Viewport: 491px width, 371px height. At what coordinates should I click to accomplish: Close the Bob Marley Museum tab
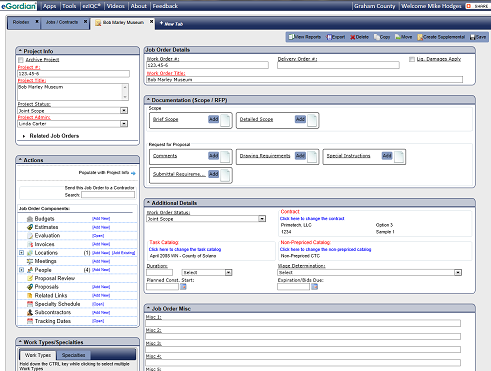(x=151, y=21)
